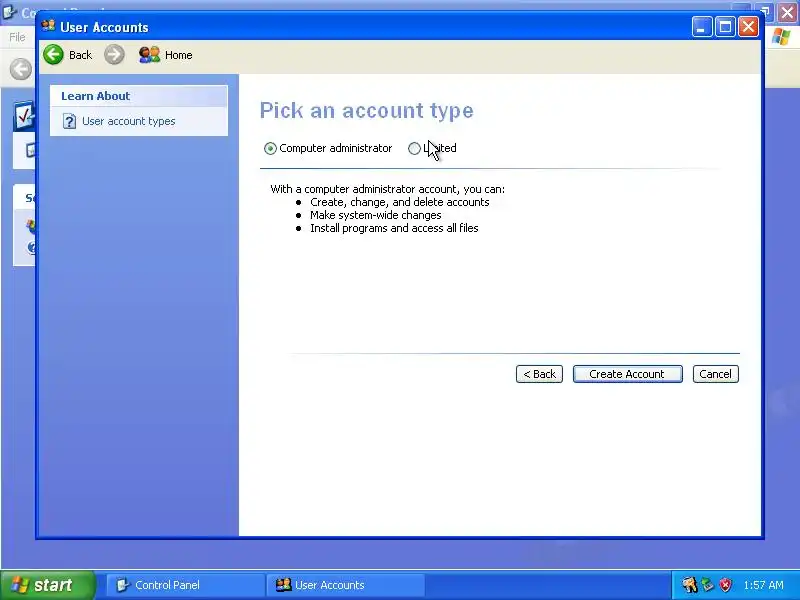Click the text Install programs and access all files

coord(394,228)
